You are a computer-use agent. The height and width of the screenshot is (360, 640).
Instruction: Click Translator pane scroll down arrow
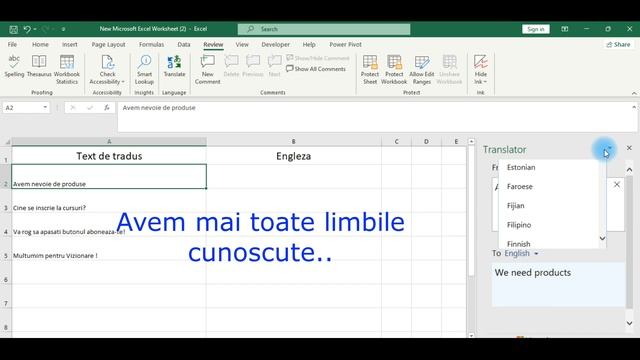coord(629,323)
